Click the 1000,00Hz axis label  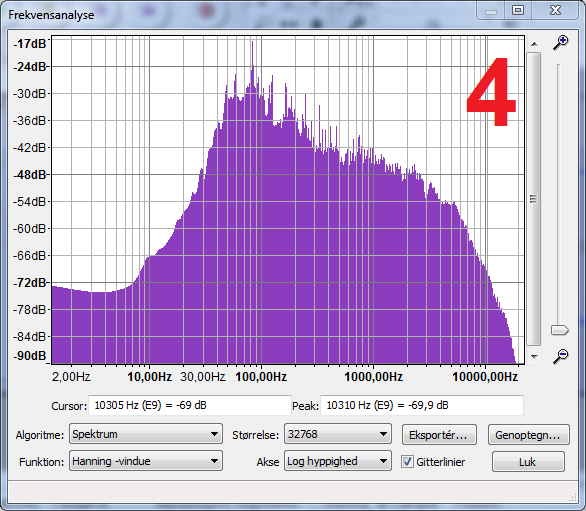pos(373,377)
